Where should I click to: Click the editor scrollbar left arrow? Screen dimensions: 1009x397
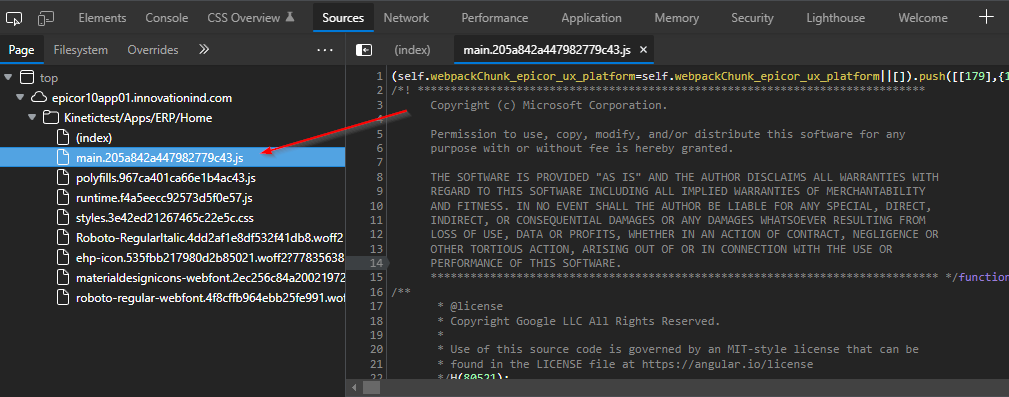[353, 388]
